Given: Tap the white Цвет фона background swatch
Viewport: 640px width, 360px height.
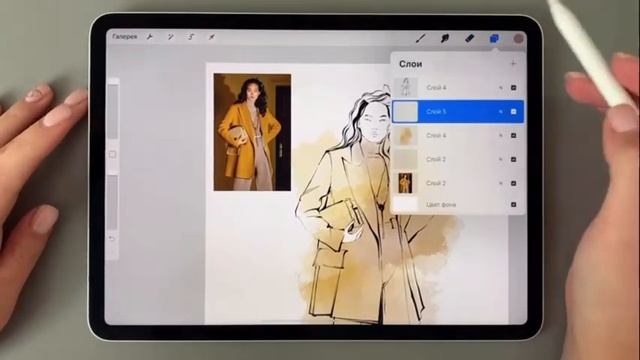Looking at the screenshot, I should click(406, 204).
